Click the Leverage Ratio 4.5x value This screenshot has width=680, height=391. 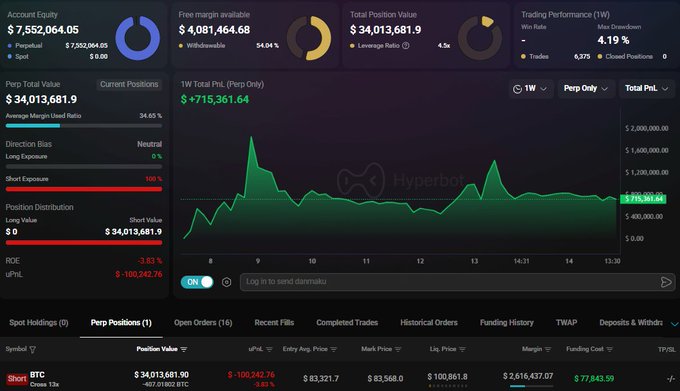444,46
